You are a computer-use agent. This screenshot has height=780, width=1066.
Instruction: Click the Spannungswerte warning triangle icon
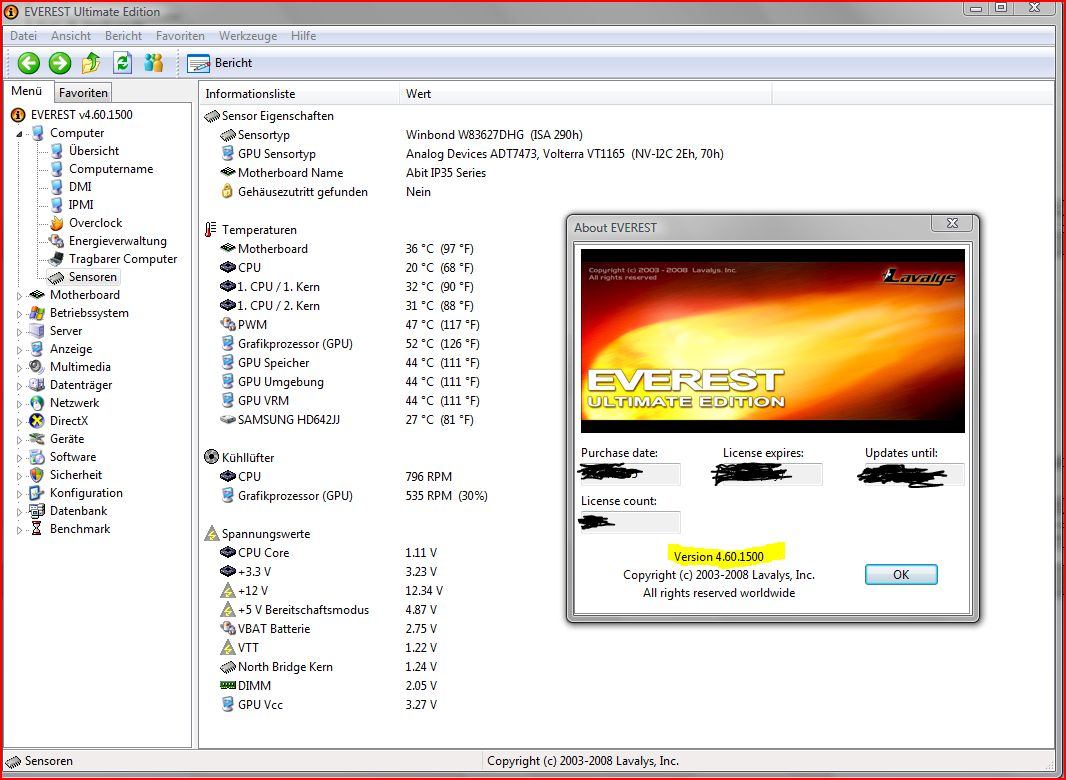click(x=211, y=534)
